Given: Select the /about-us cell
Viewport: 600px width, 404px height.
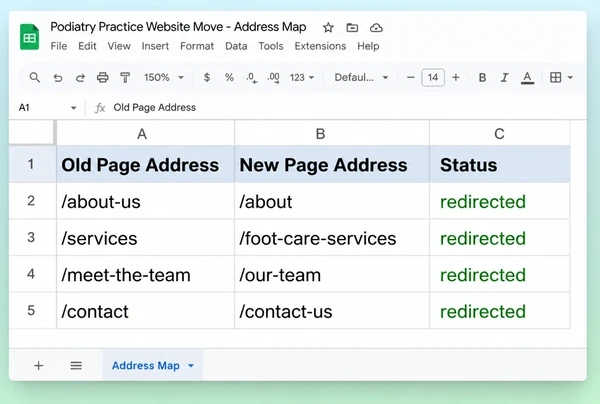Looking at the screenshot, I should coord(145,201).
